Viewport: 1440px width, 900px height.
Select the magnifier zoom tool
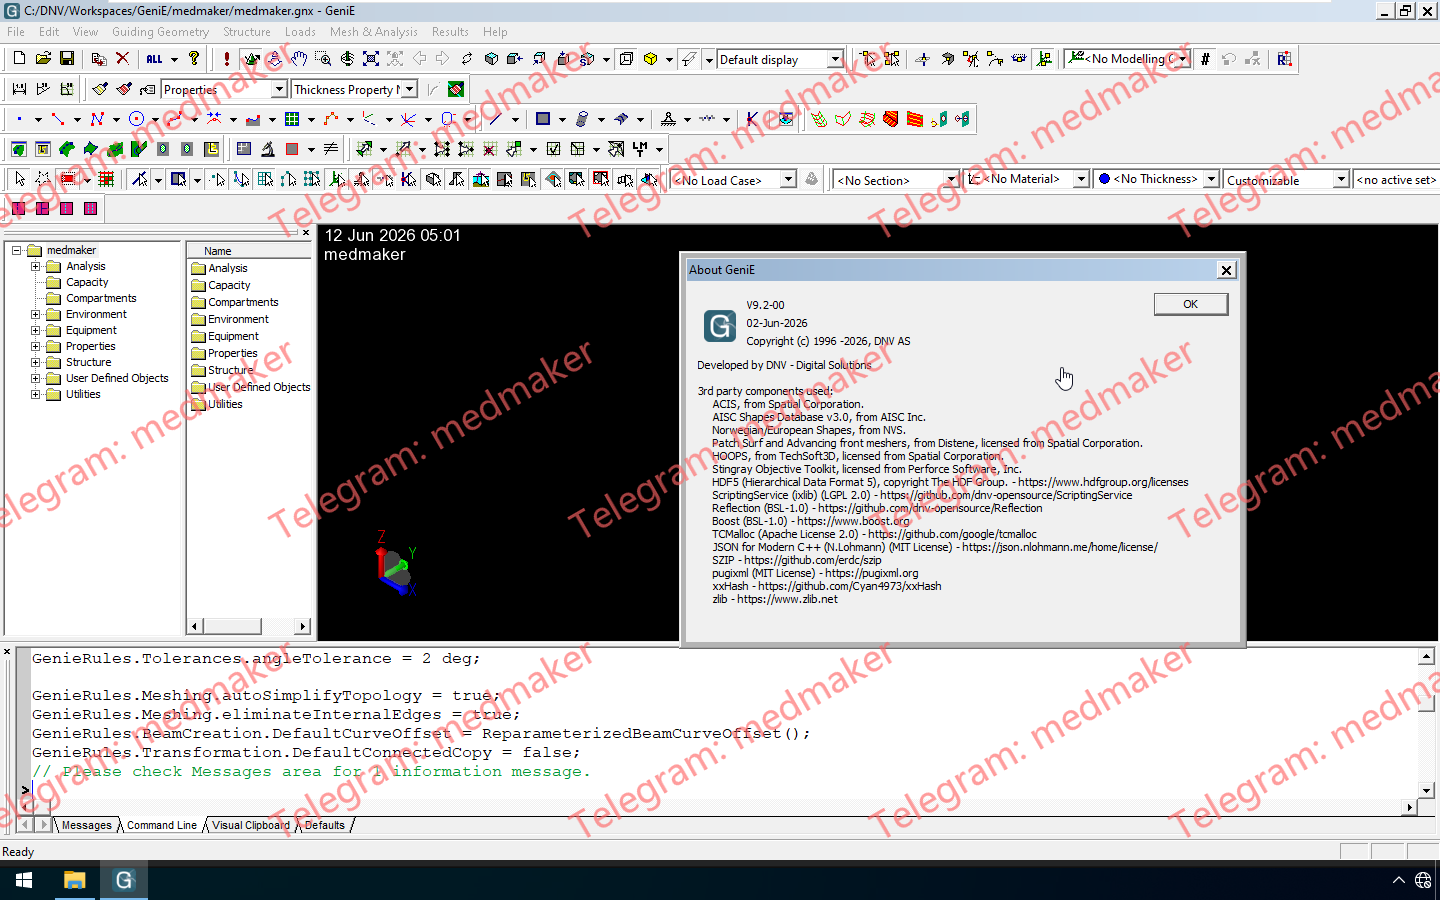(x=323, y=59)
